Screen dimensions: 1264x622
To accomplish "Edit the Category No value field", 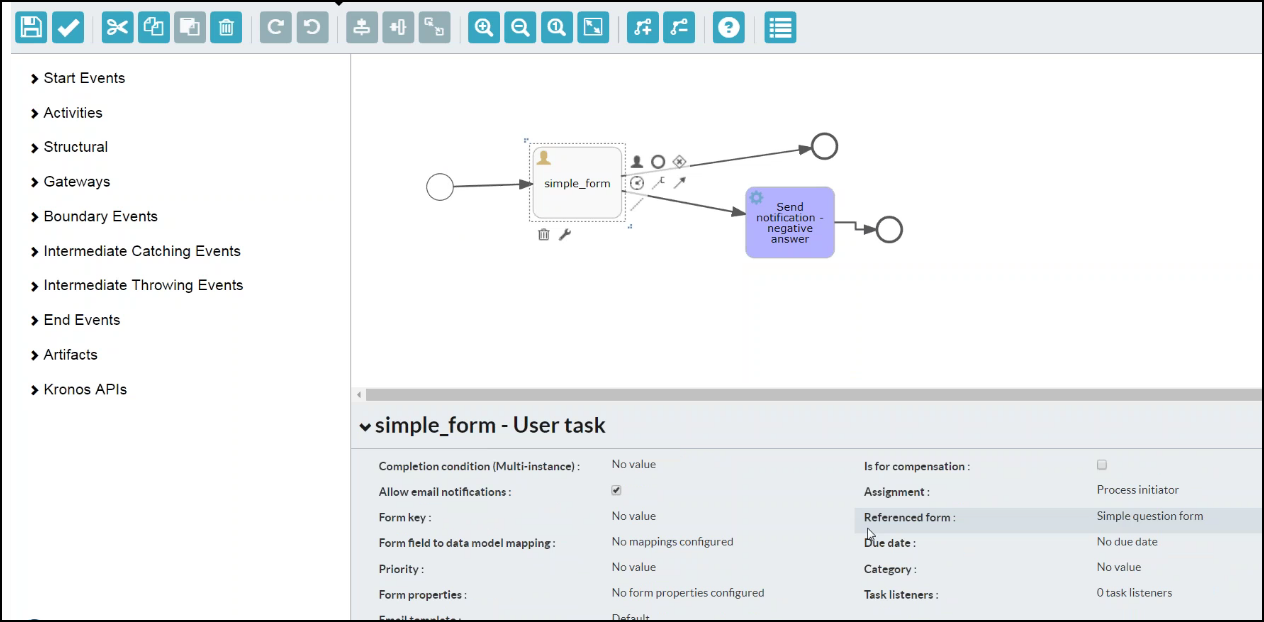I will click(x=1119, y=567).
